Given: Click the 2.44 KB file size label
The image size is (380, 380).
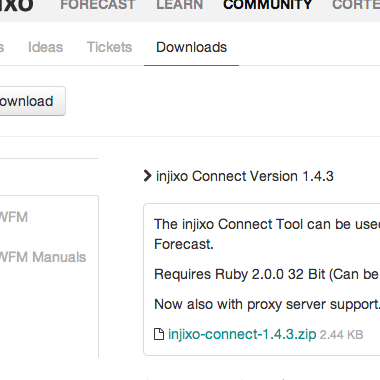Looking at the screenshot, I should 341,335.
